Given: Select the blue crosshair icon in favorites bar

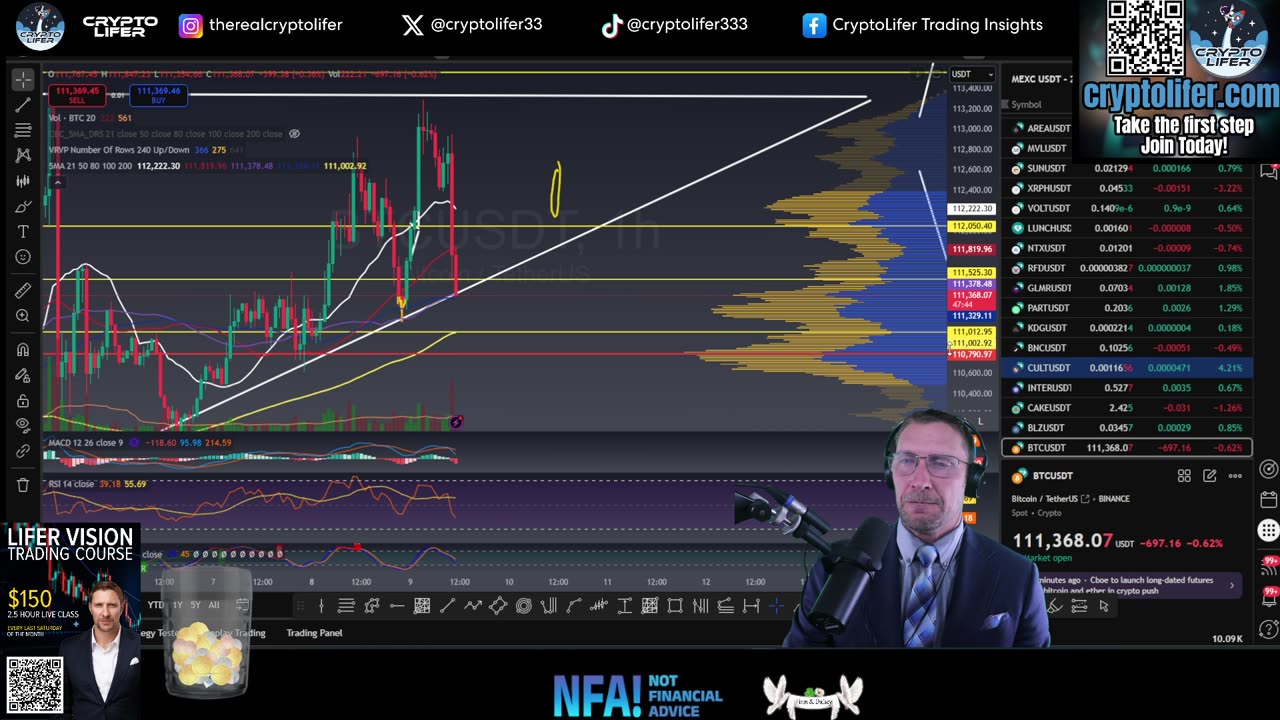Looking at the screenshot, I should (776, 606).
